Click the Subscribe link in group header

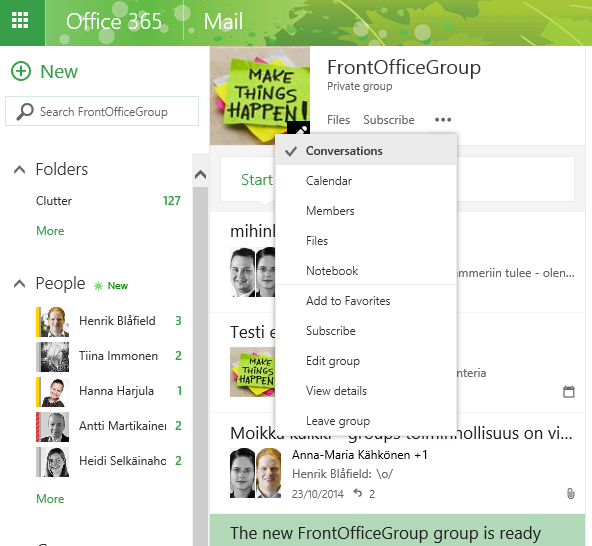tap(388, 120)
